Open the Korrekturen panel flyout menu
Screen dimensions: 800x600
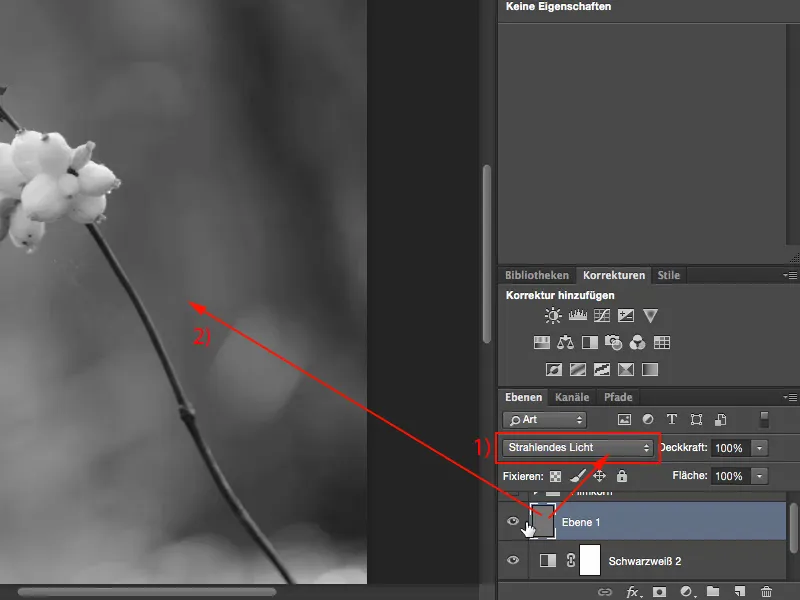click(790, 276)
